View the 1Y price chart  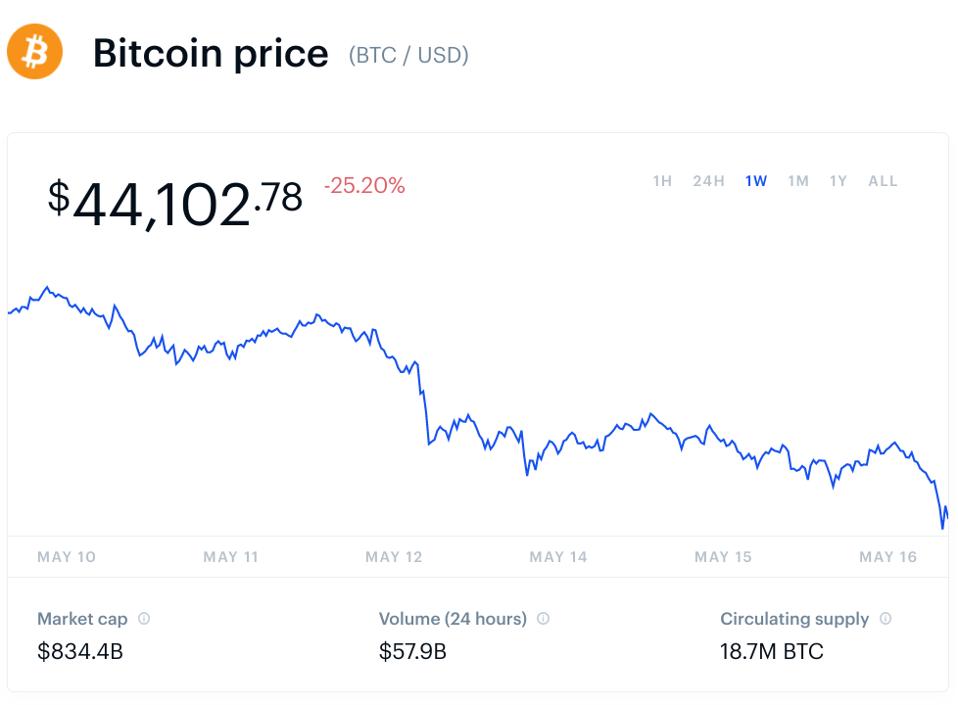(837, 181)
